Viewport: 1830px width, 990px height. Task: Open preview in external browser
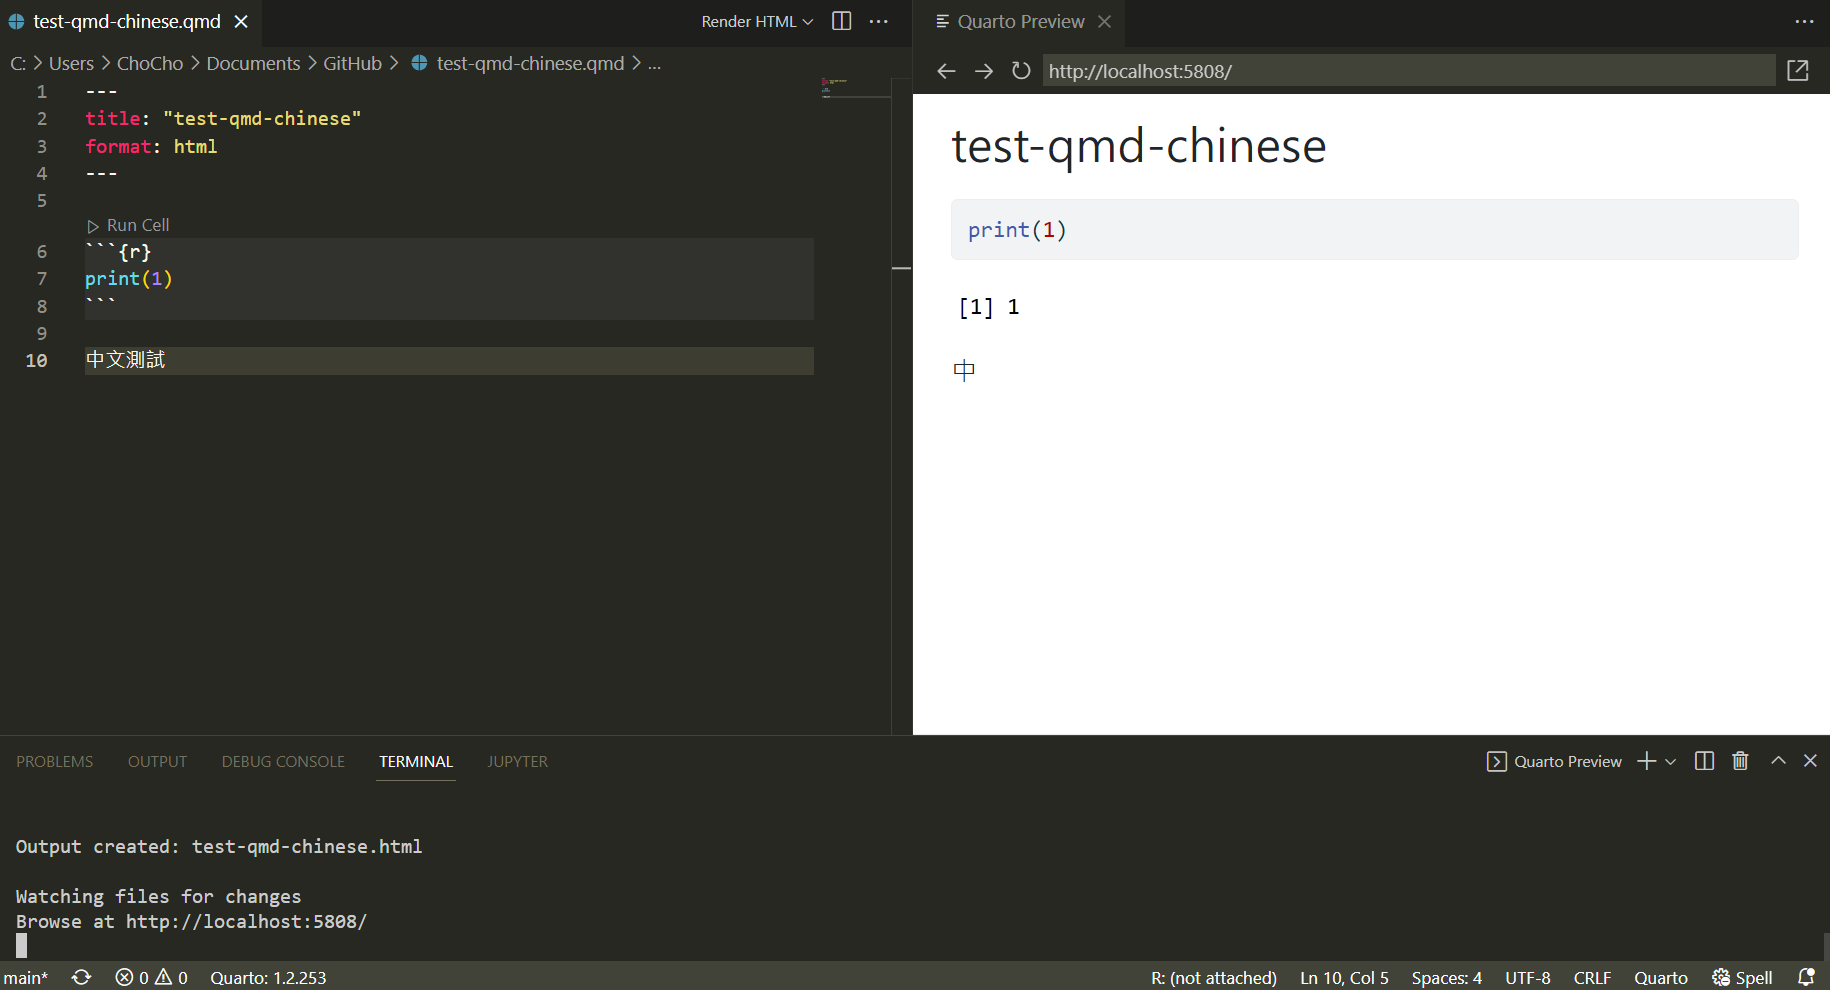click(x=1798, y=71)
